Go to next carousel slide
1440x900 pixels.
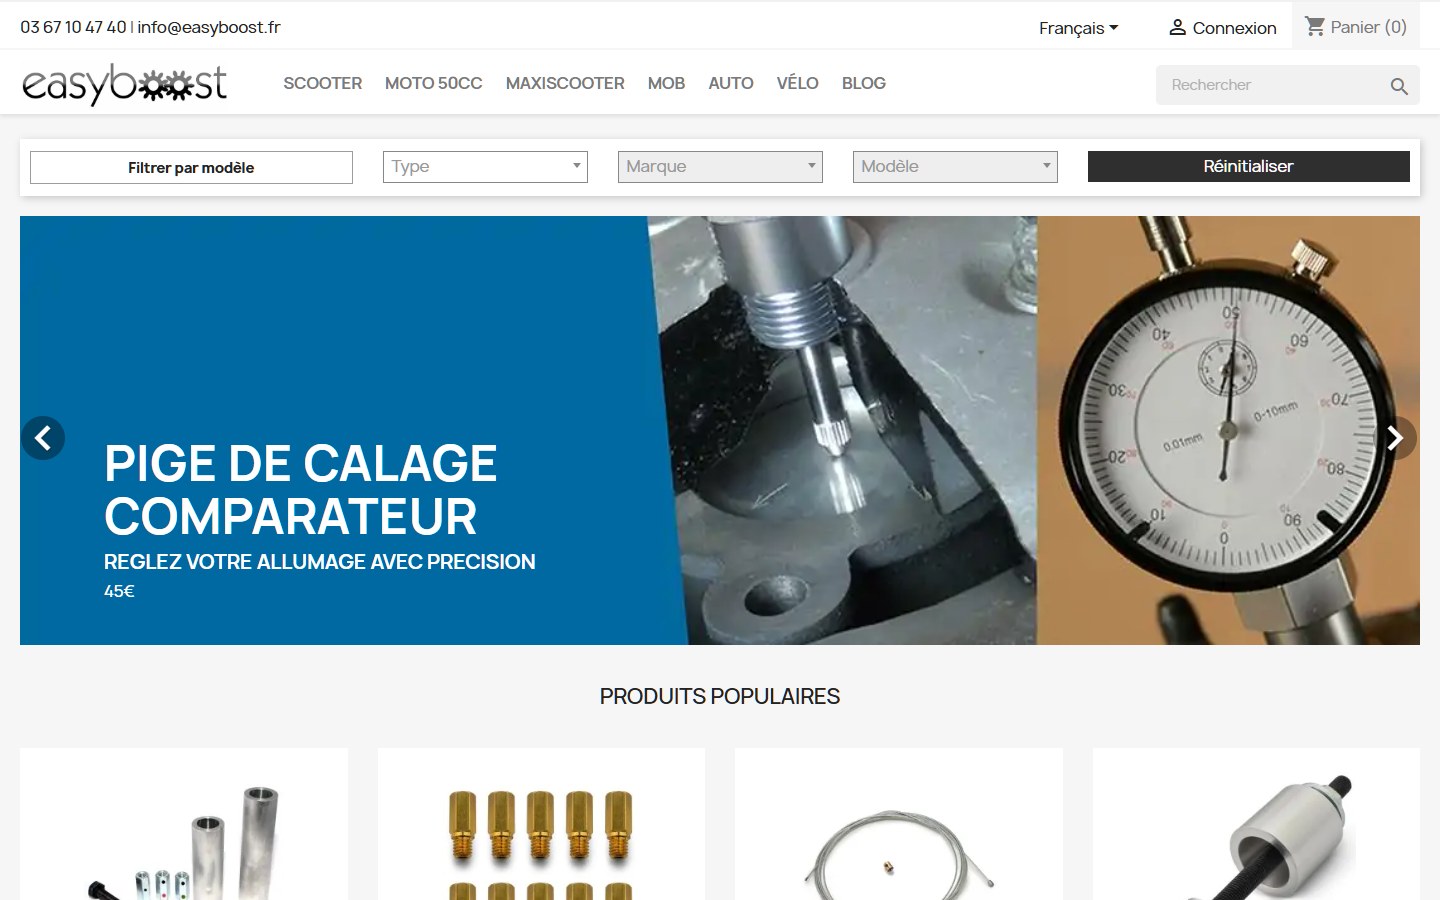[1395, 438]
